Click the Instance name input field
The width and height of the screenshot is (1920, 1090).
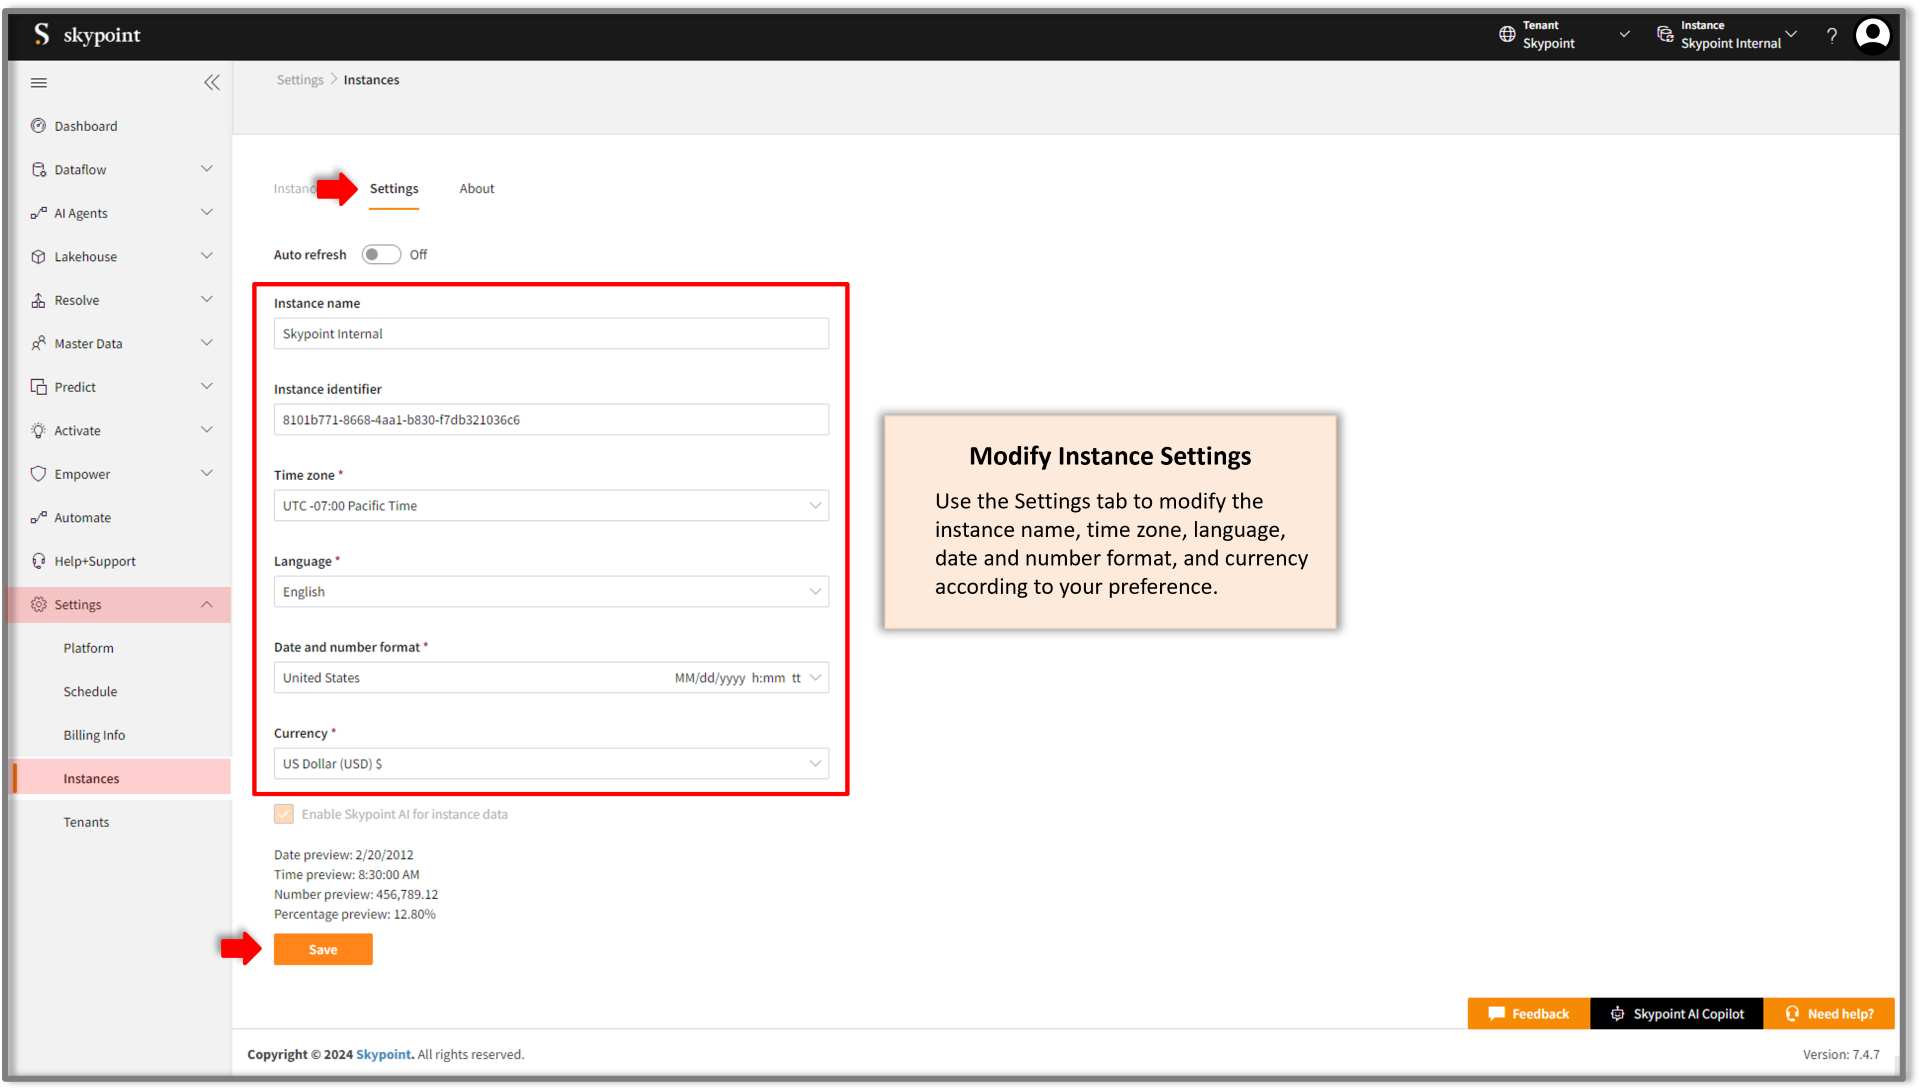point(551,334)
